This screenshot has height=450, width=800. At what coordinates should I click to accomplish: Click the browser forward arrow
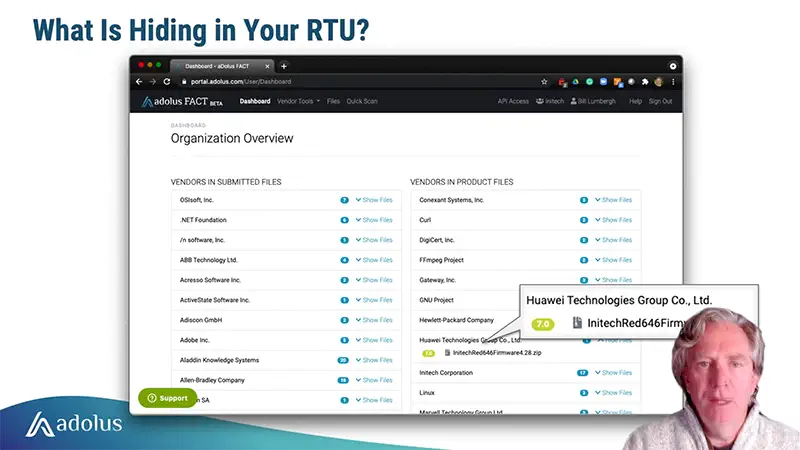pyautogui.click(x=153, y=82)
